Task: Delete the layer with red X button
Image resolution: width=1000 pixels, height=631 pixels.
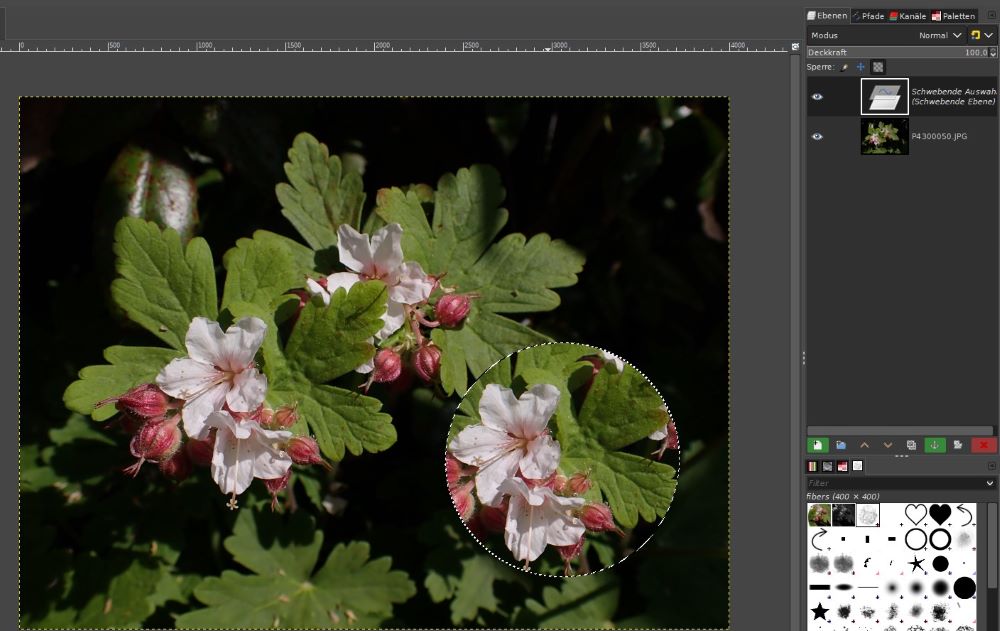Action: pyautogui.click(x=984, y=445)
